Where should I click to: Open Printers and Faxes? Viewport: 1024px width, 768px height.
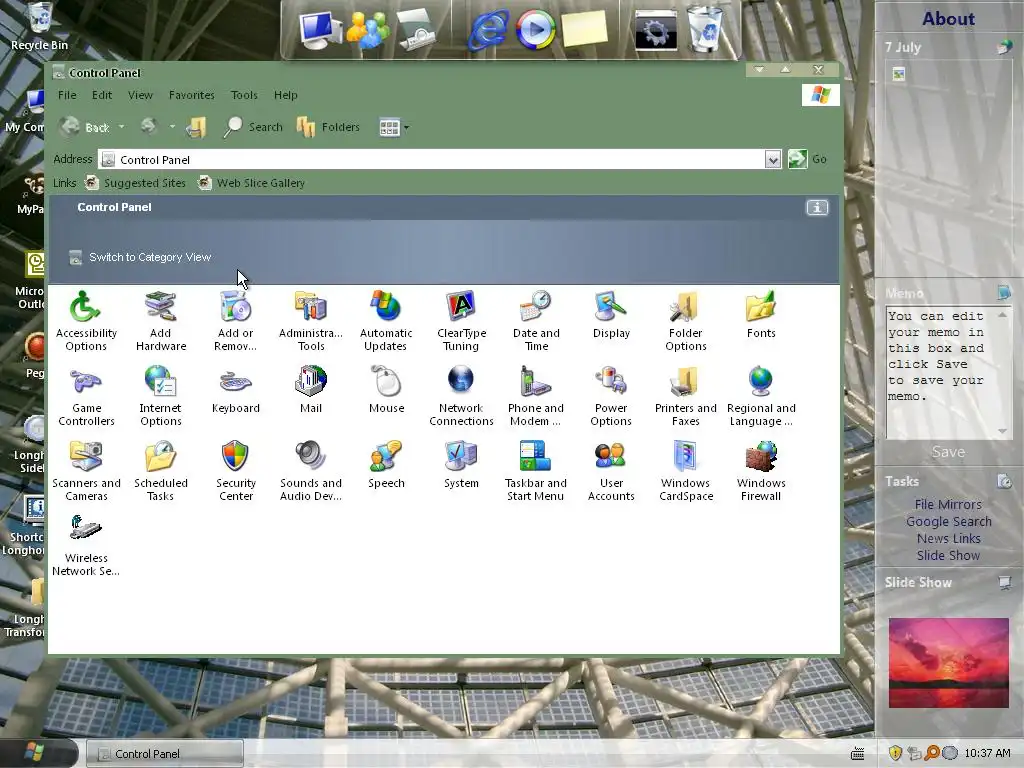tap(686, 396)
